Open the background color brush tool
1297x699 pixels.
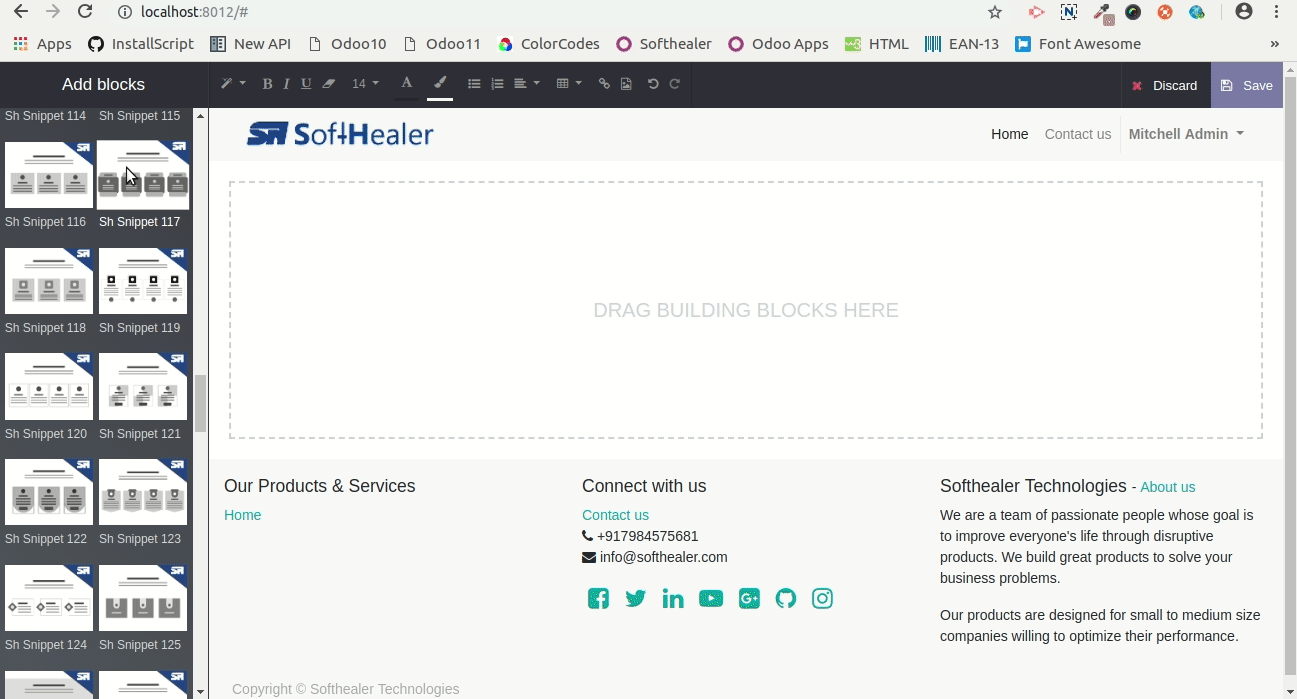tap(440, 84)
